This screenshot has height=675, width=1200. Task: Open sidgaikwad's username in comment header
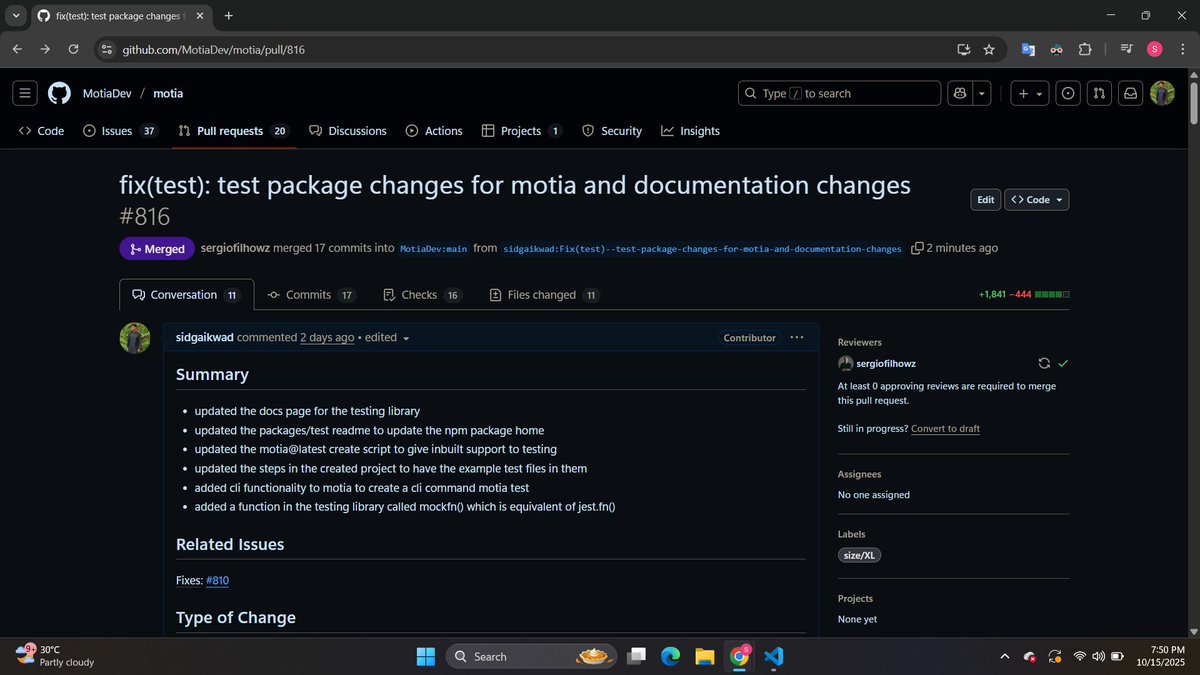tap(204, 338)
